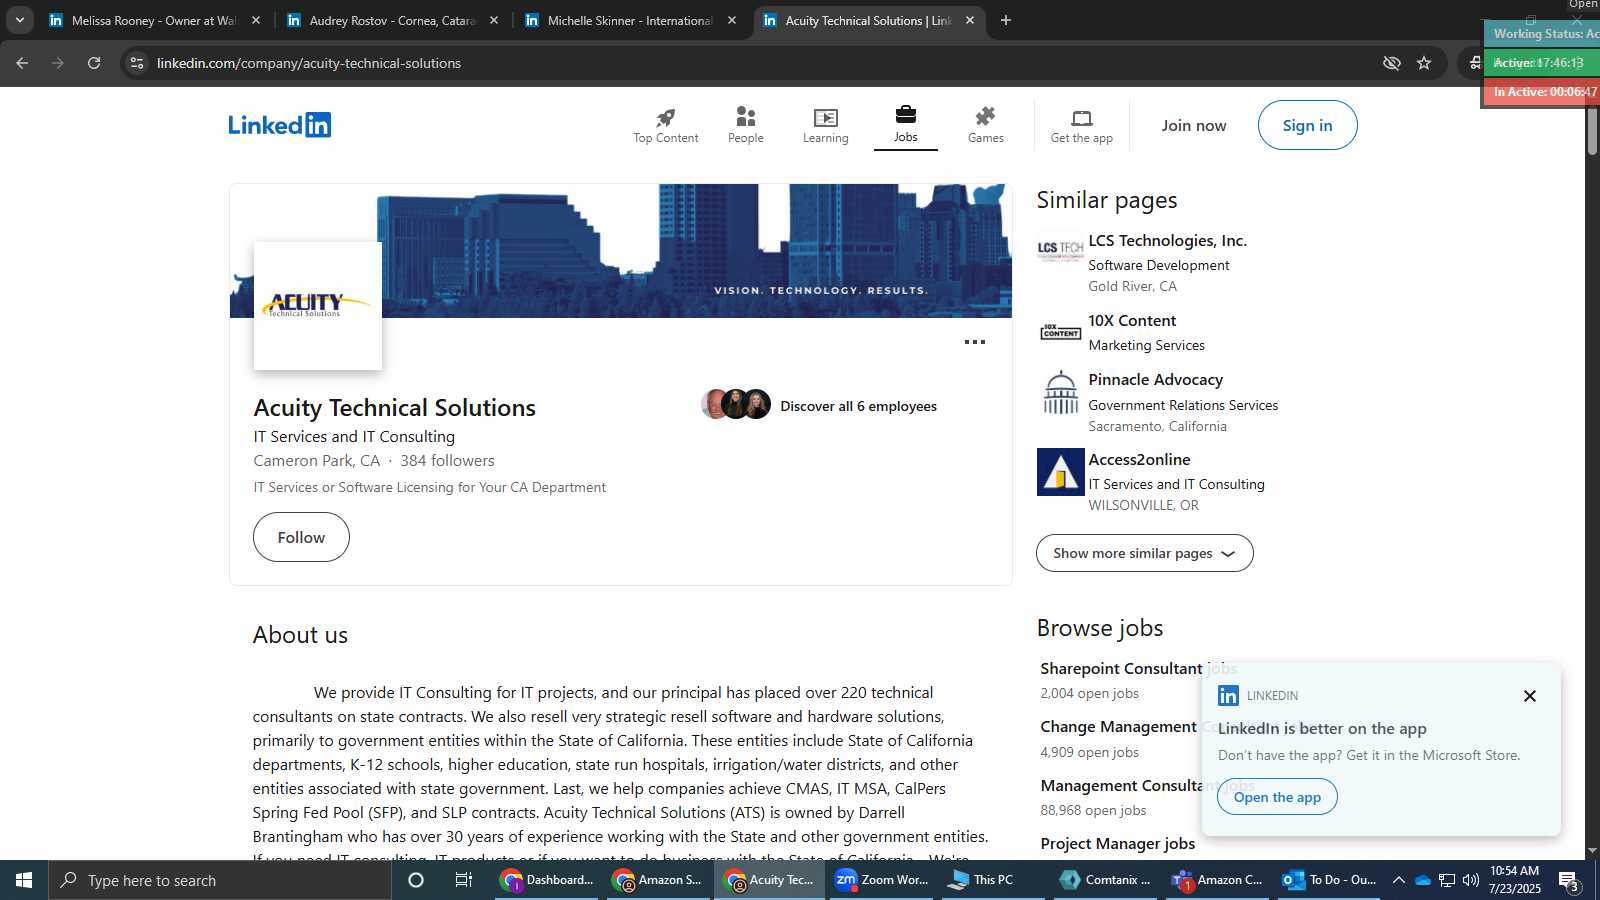This screenshot has width=1600, height=900.
Task: Open Windows Start menu
Action: point(24,880)
